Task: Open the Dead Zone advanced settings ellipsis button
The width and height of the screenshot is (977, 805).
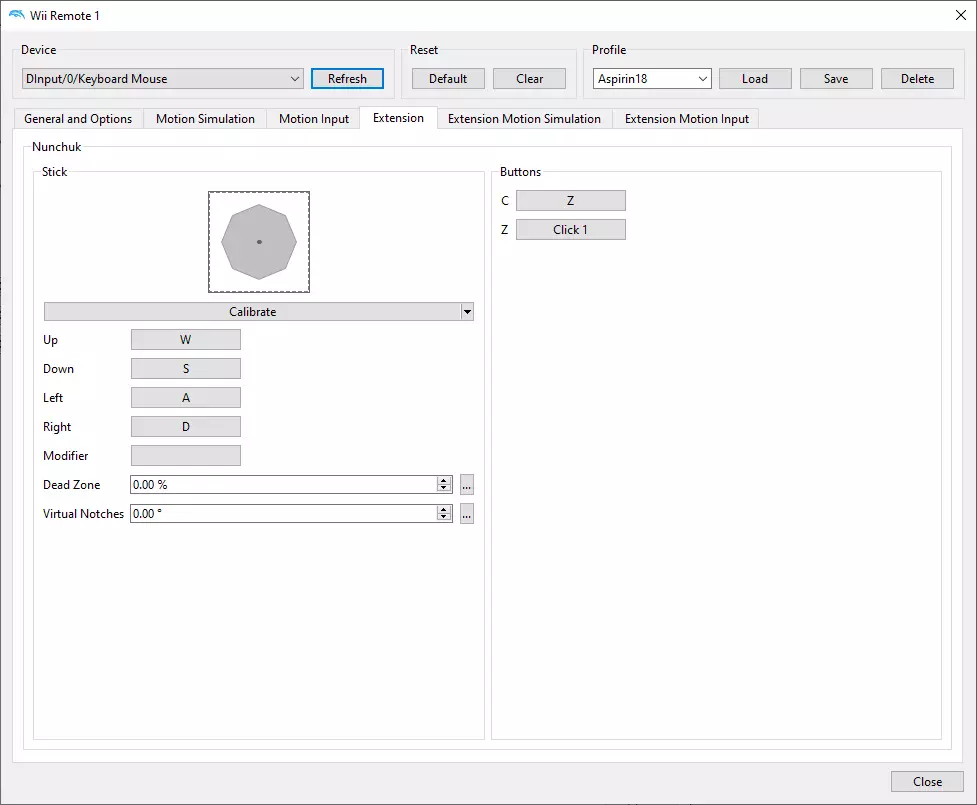Action: (466, 485)
